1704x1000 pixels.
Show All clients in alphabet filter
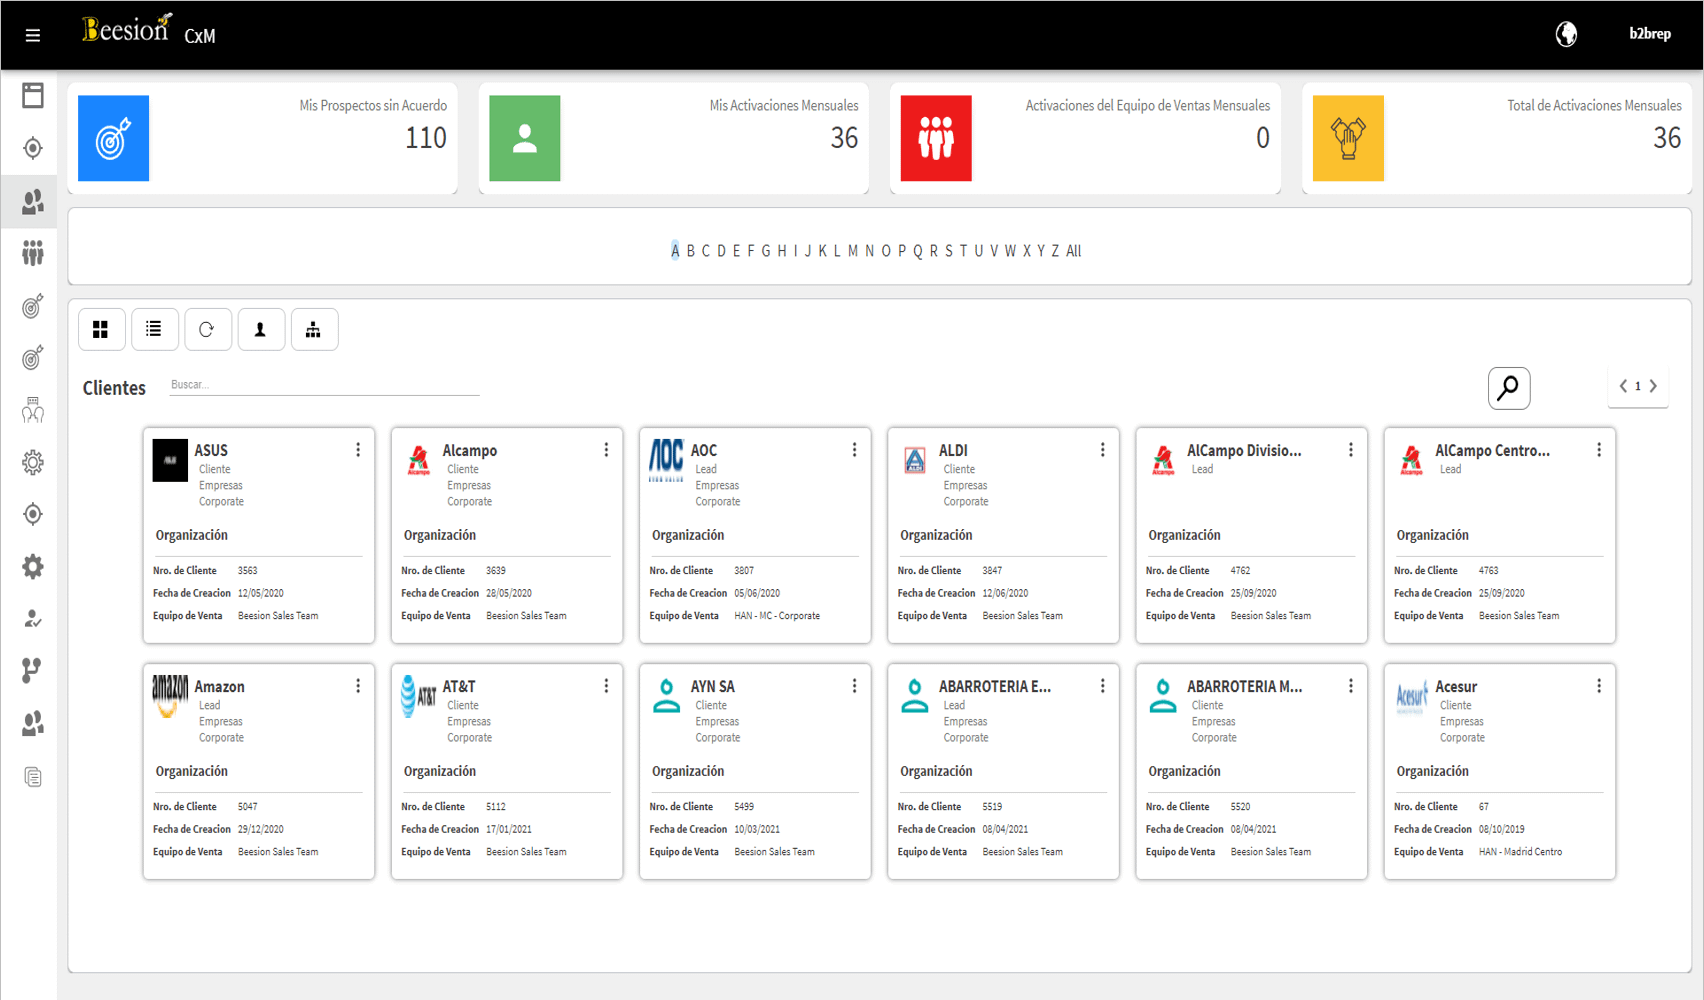(x=1074, y=251)
